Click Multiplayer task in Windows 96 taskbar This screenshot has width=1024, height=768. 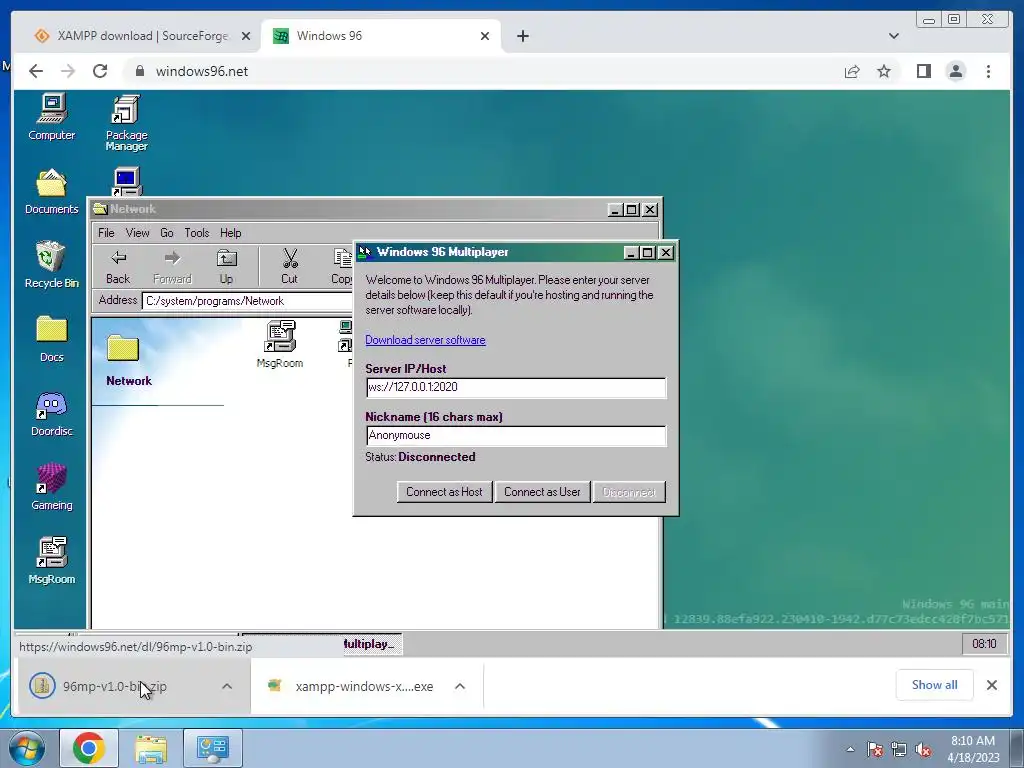click(372, 644)
